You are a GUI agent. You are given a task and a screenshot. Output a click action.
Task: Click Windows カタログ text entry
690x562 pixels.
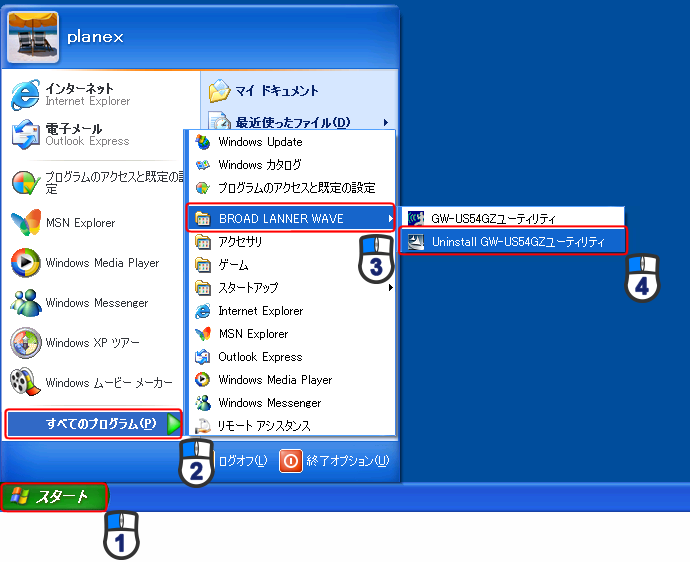pyautogui.click(x=260, y=165)
